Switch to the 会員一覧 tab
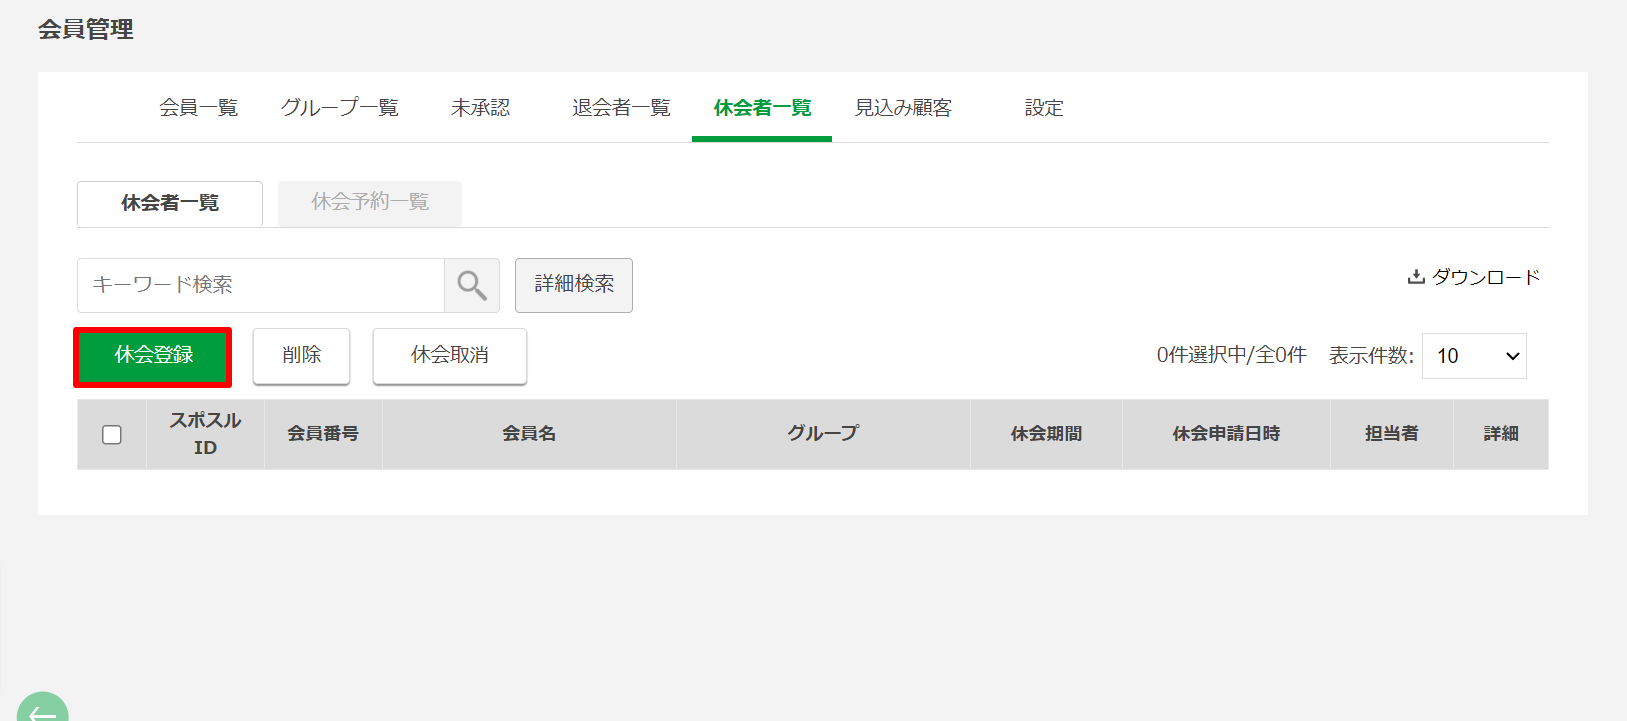Viewport: 1627px width, 721px height. [x=199, y=108]
